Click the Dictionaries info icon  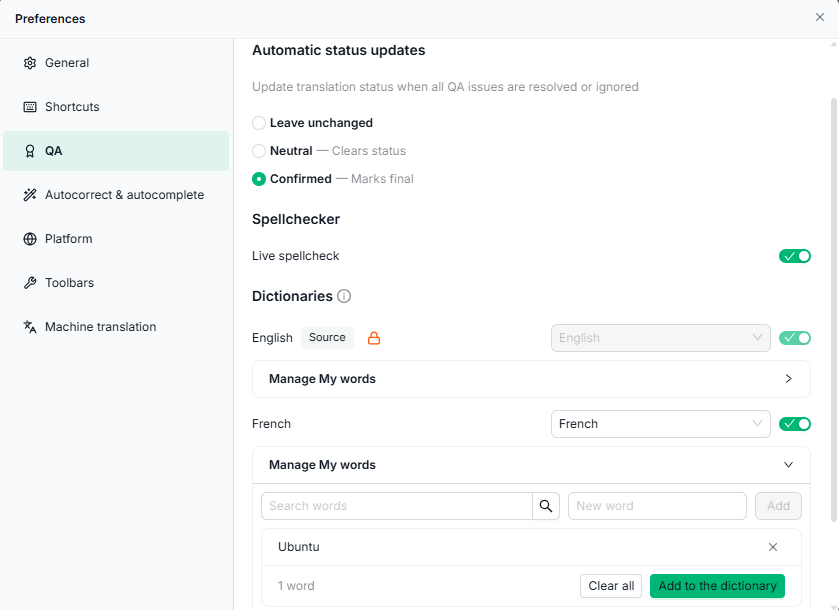point(344,296)
